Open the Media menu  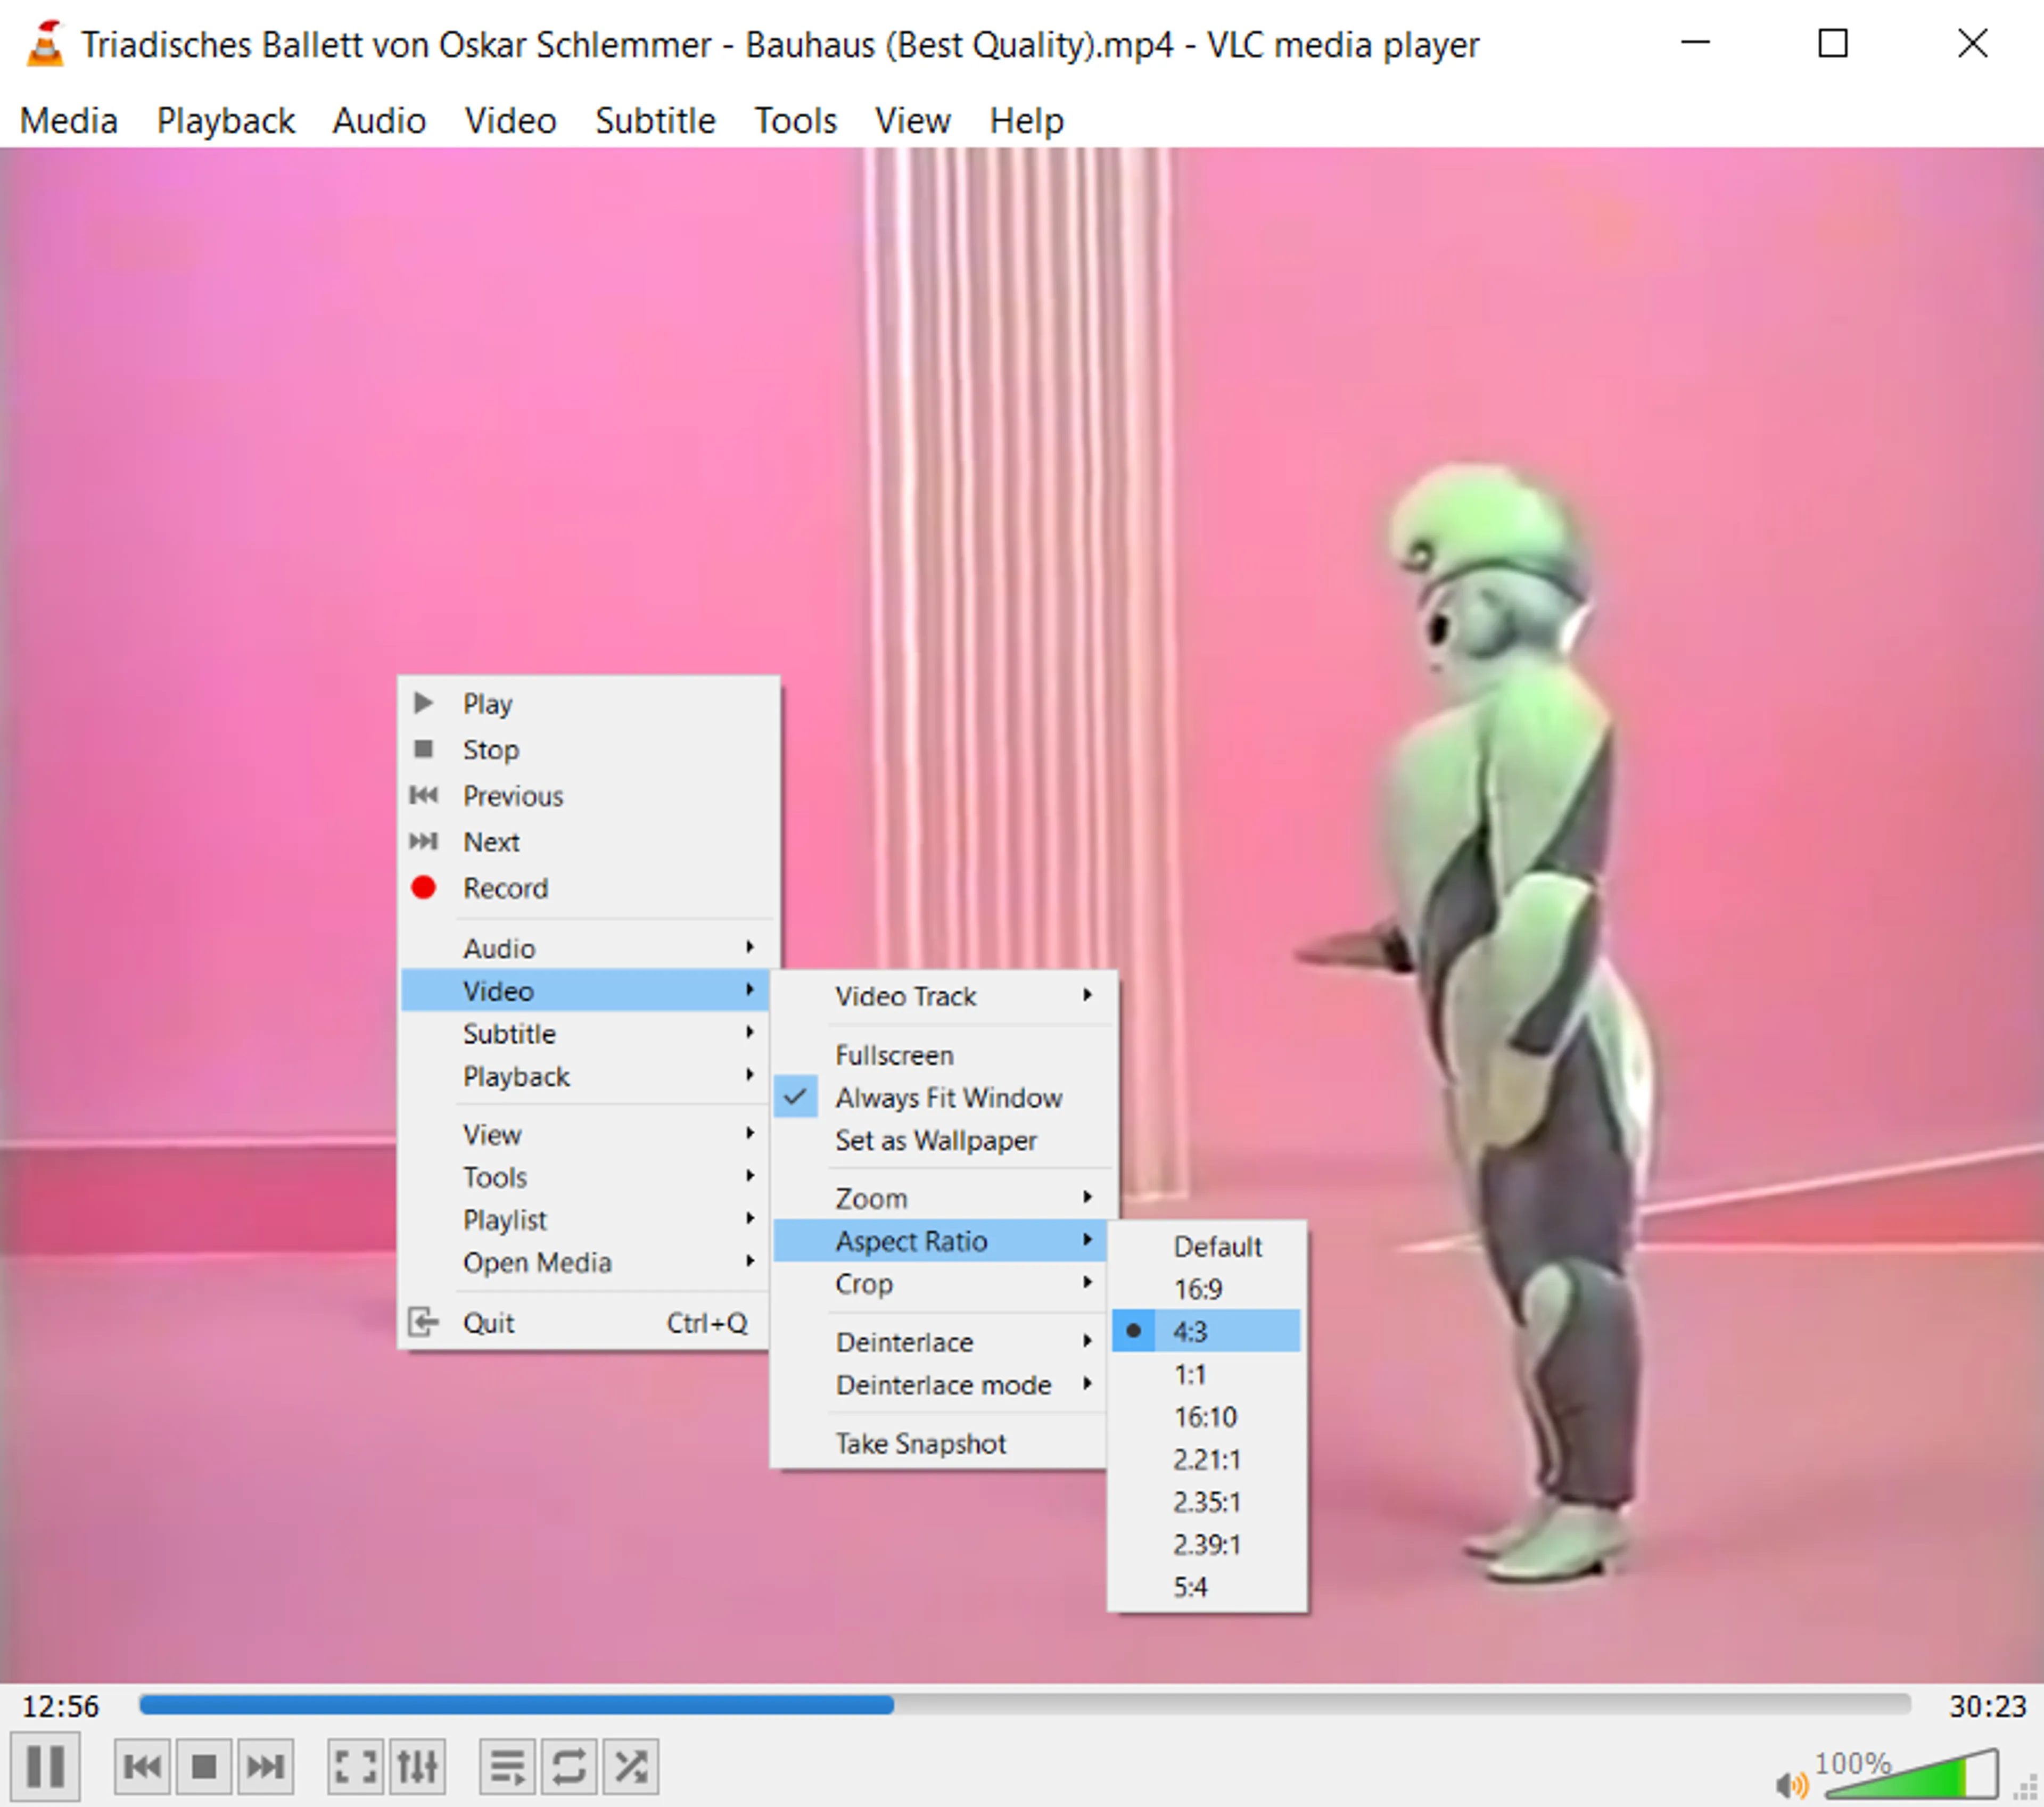(67, 120)
